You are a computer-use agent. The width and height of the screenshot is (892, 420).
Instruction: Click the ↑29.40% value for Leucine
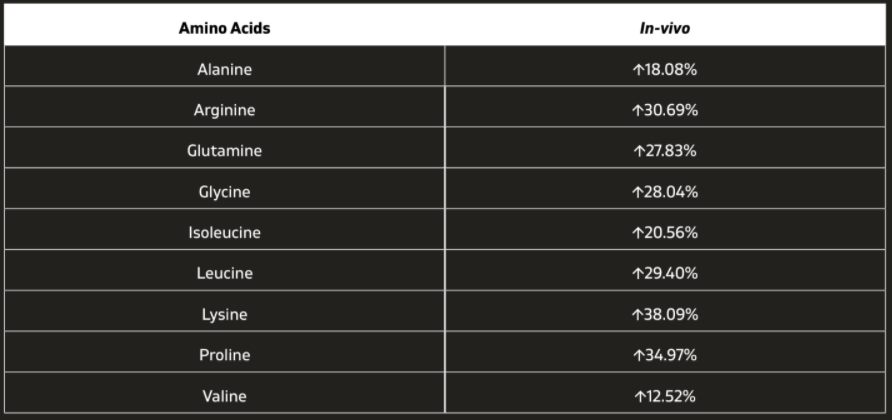click(665, 273)
